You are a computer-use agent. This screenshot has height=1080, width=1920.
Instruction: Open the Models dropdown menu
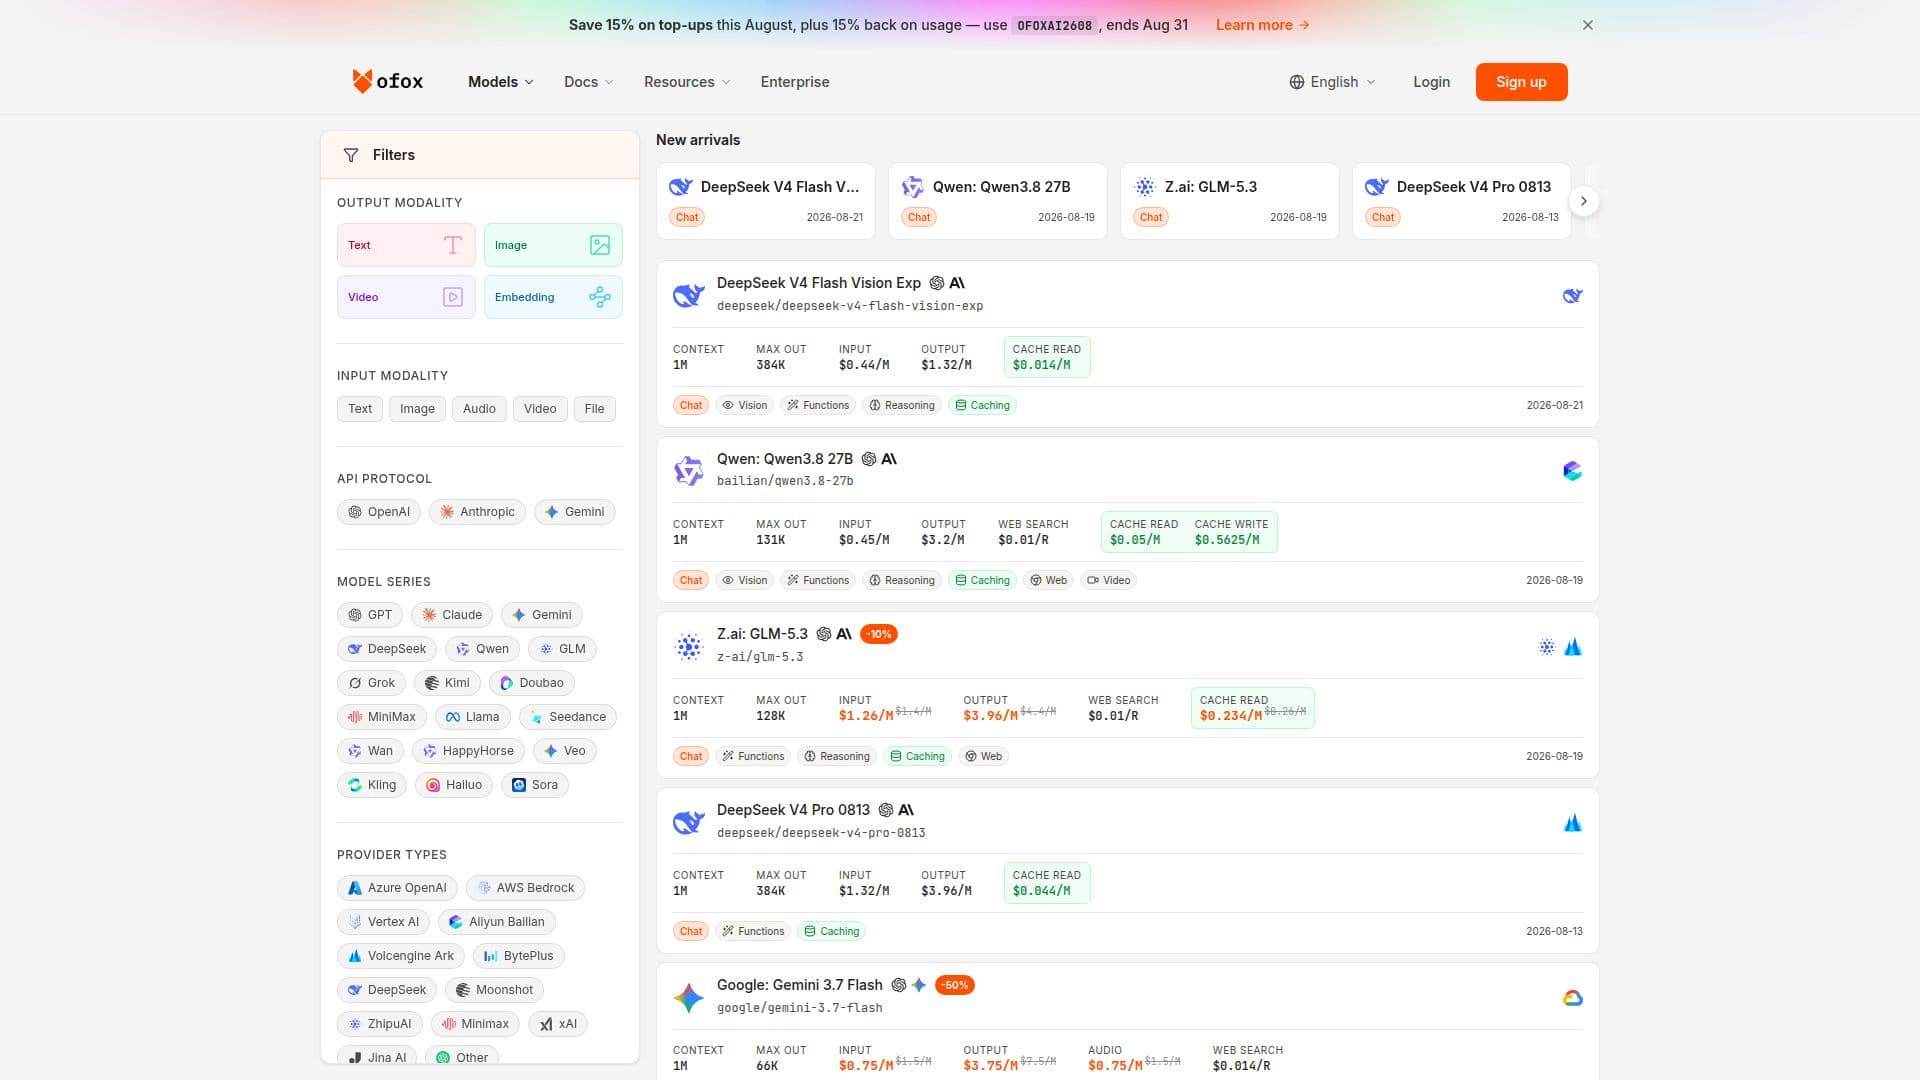(501, 82)
